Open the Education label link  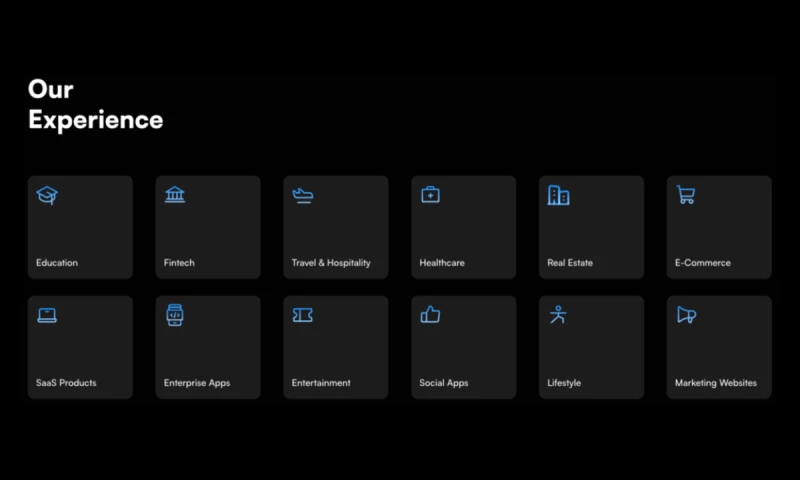pyautogui.click(x=57, y=263)
